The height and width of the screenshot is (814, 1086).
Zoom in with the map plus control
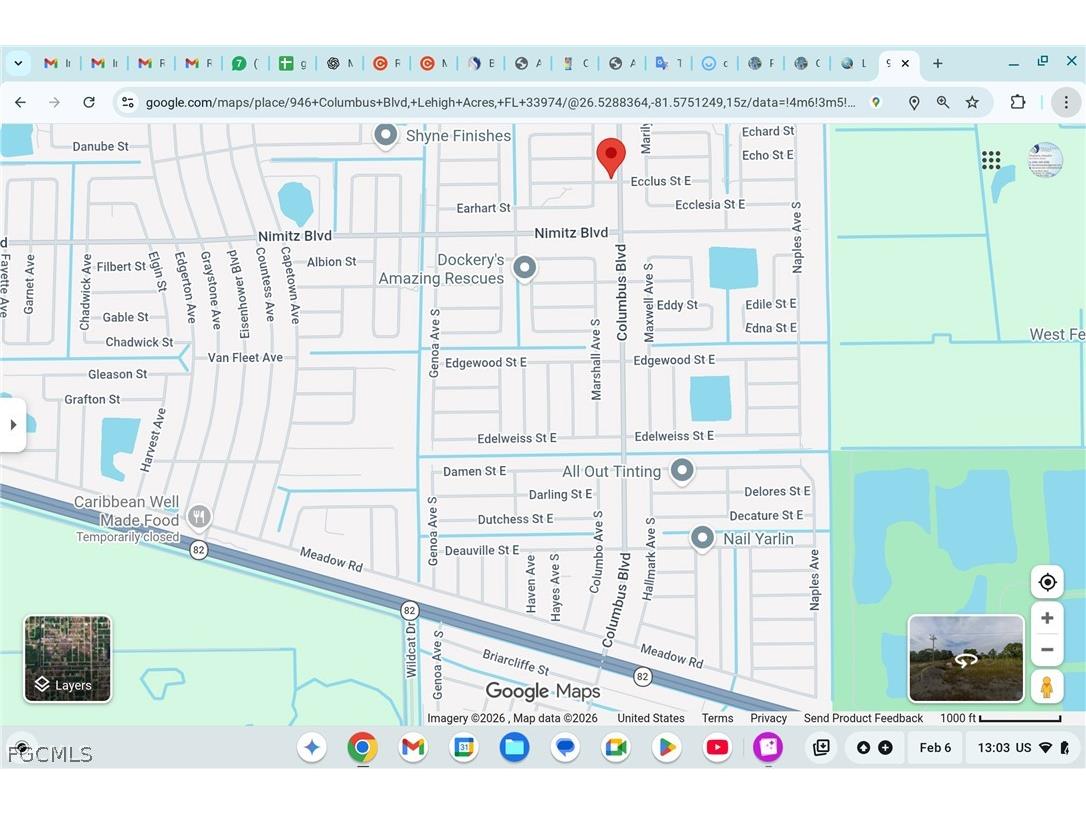1047,618
